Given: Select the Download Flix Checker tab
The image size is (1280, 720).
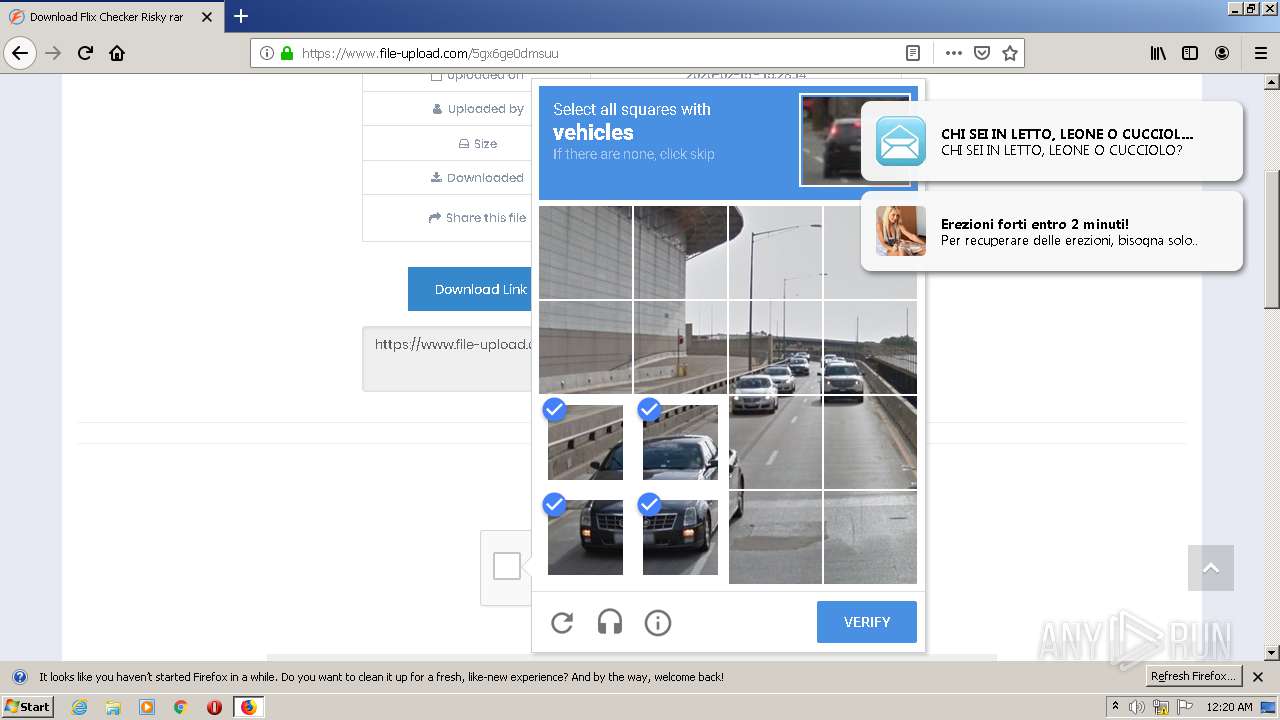Looking at the screenshot, I should click(110, 17).
